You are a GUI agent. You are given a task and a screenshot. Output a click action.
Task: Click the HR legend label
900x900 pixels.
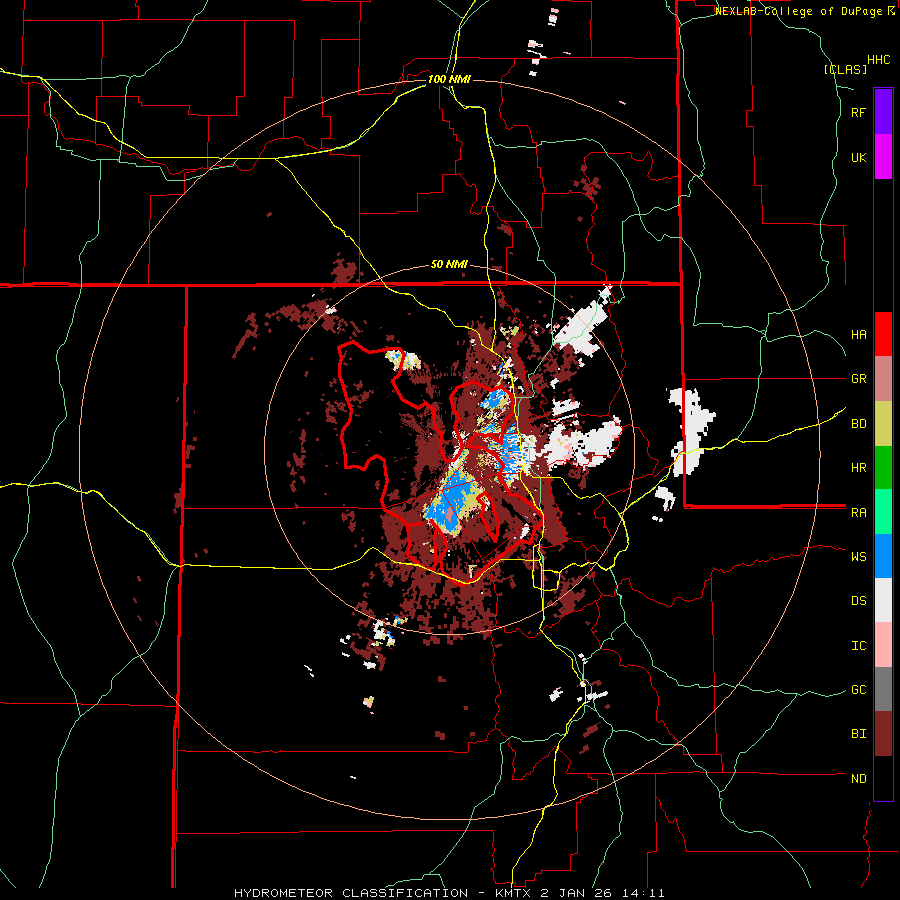(x=859, y=468)
